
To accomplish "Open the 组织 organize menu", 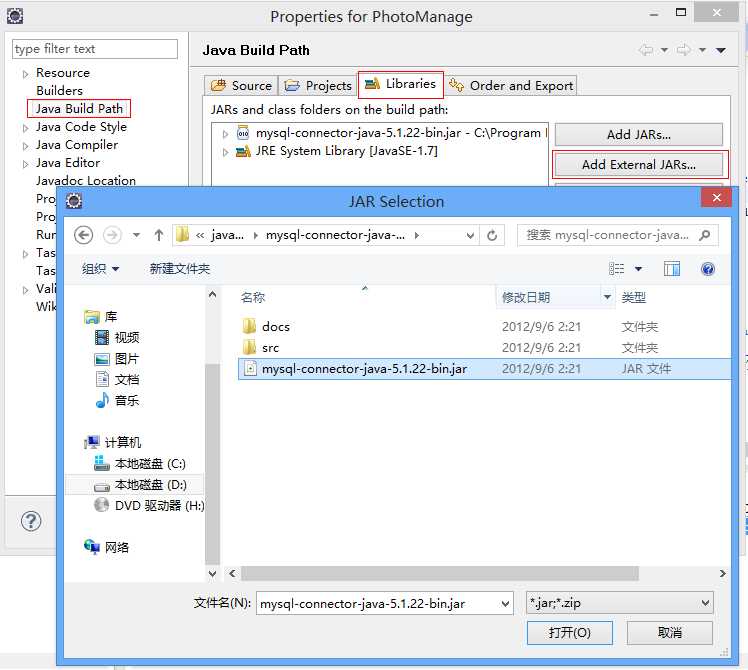I will pyautogui.click(x=100, y=269).
